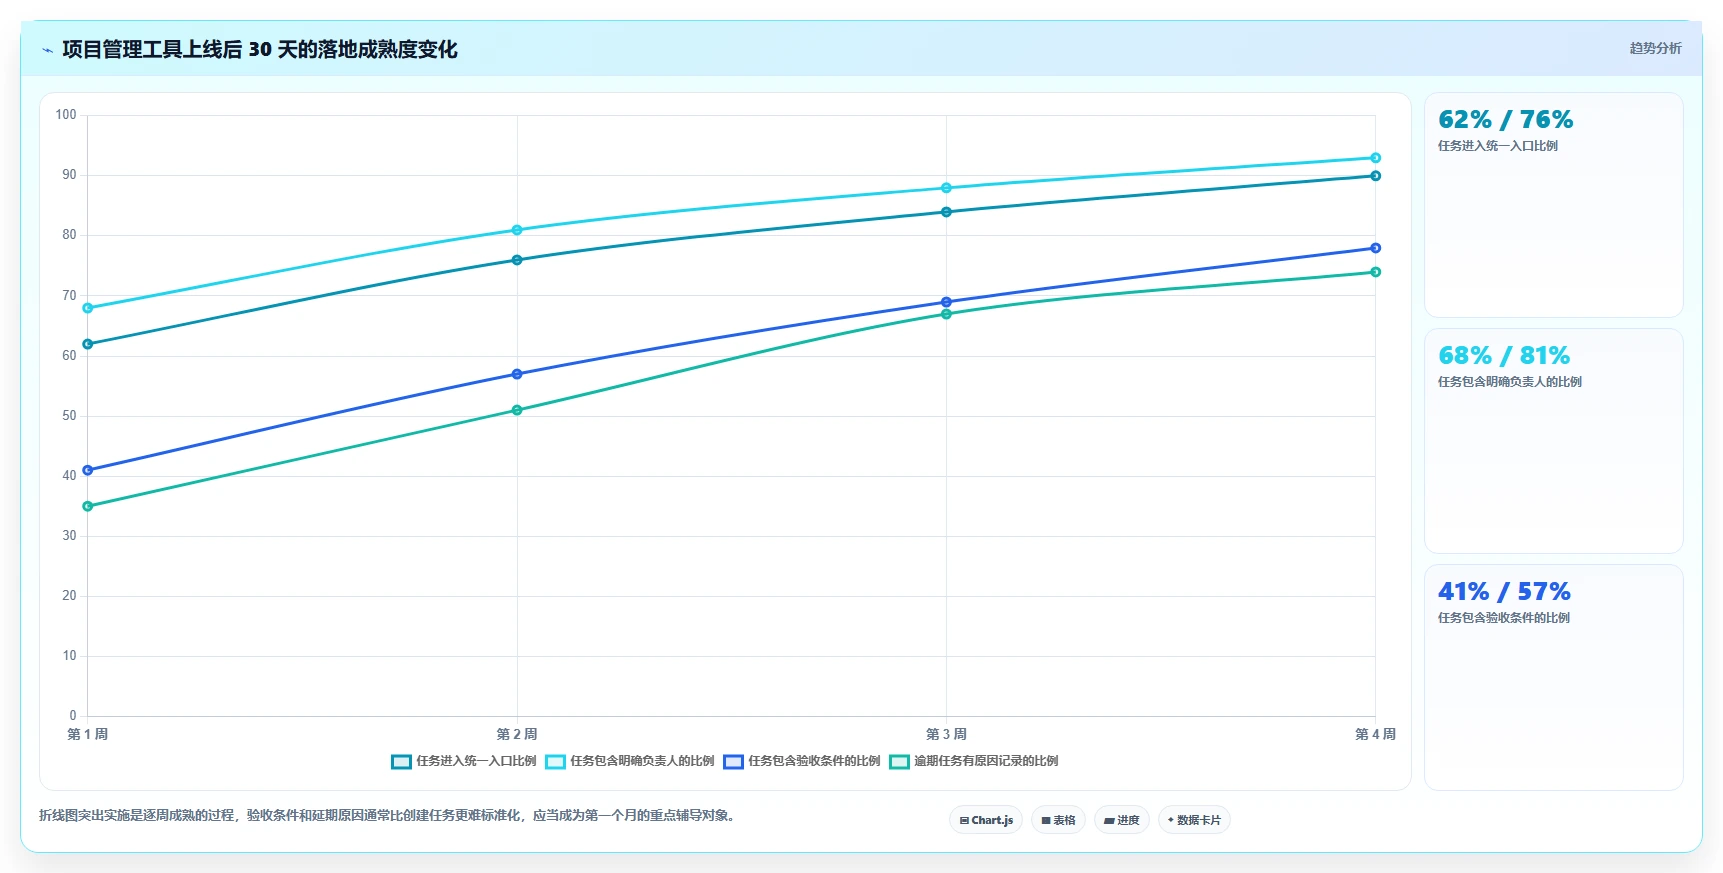The height and width of the screenshot is (873, 1723).
Task: Click the trend icon beside the title
Action: (47, 50)
